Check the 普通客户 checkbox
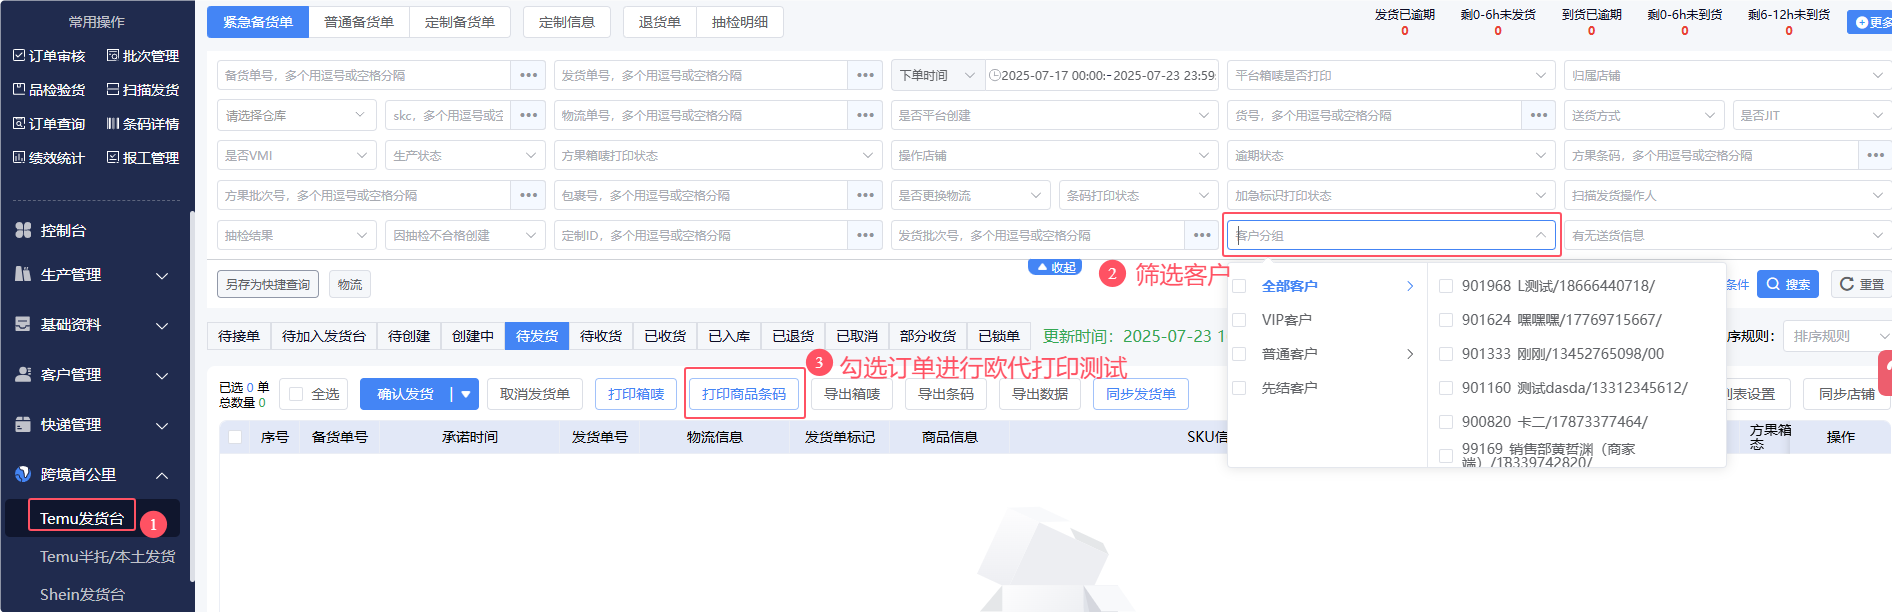The image size is (1892, 612). 1239,354
